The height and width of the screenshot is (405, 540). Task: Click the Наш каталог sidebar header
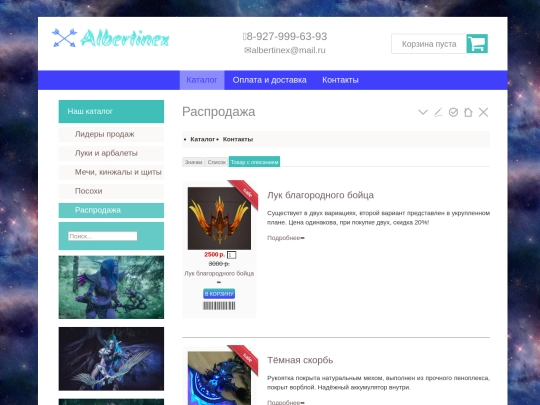111,111
